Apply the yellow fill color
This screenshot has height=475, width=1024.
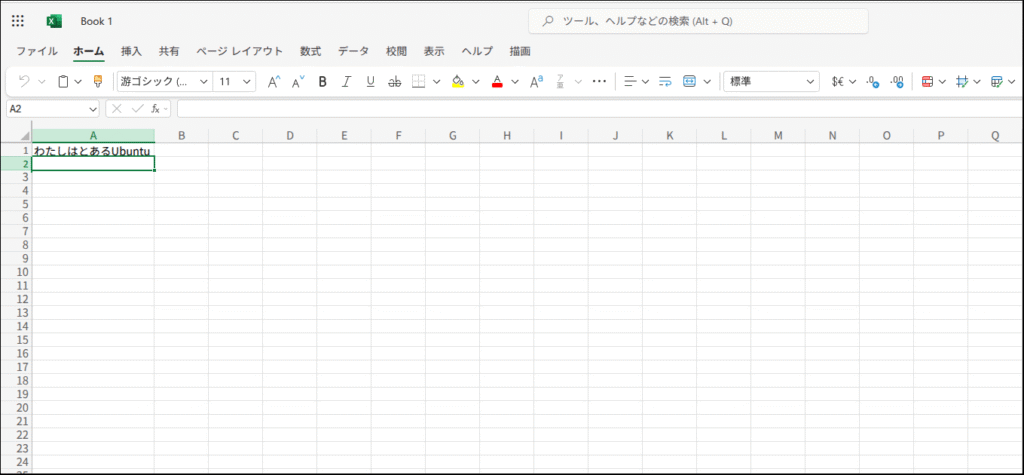coord(457,82)
